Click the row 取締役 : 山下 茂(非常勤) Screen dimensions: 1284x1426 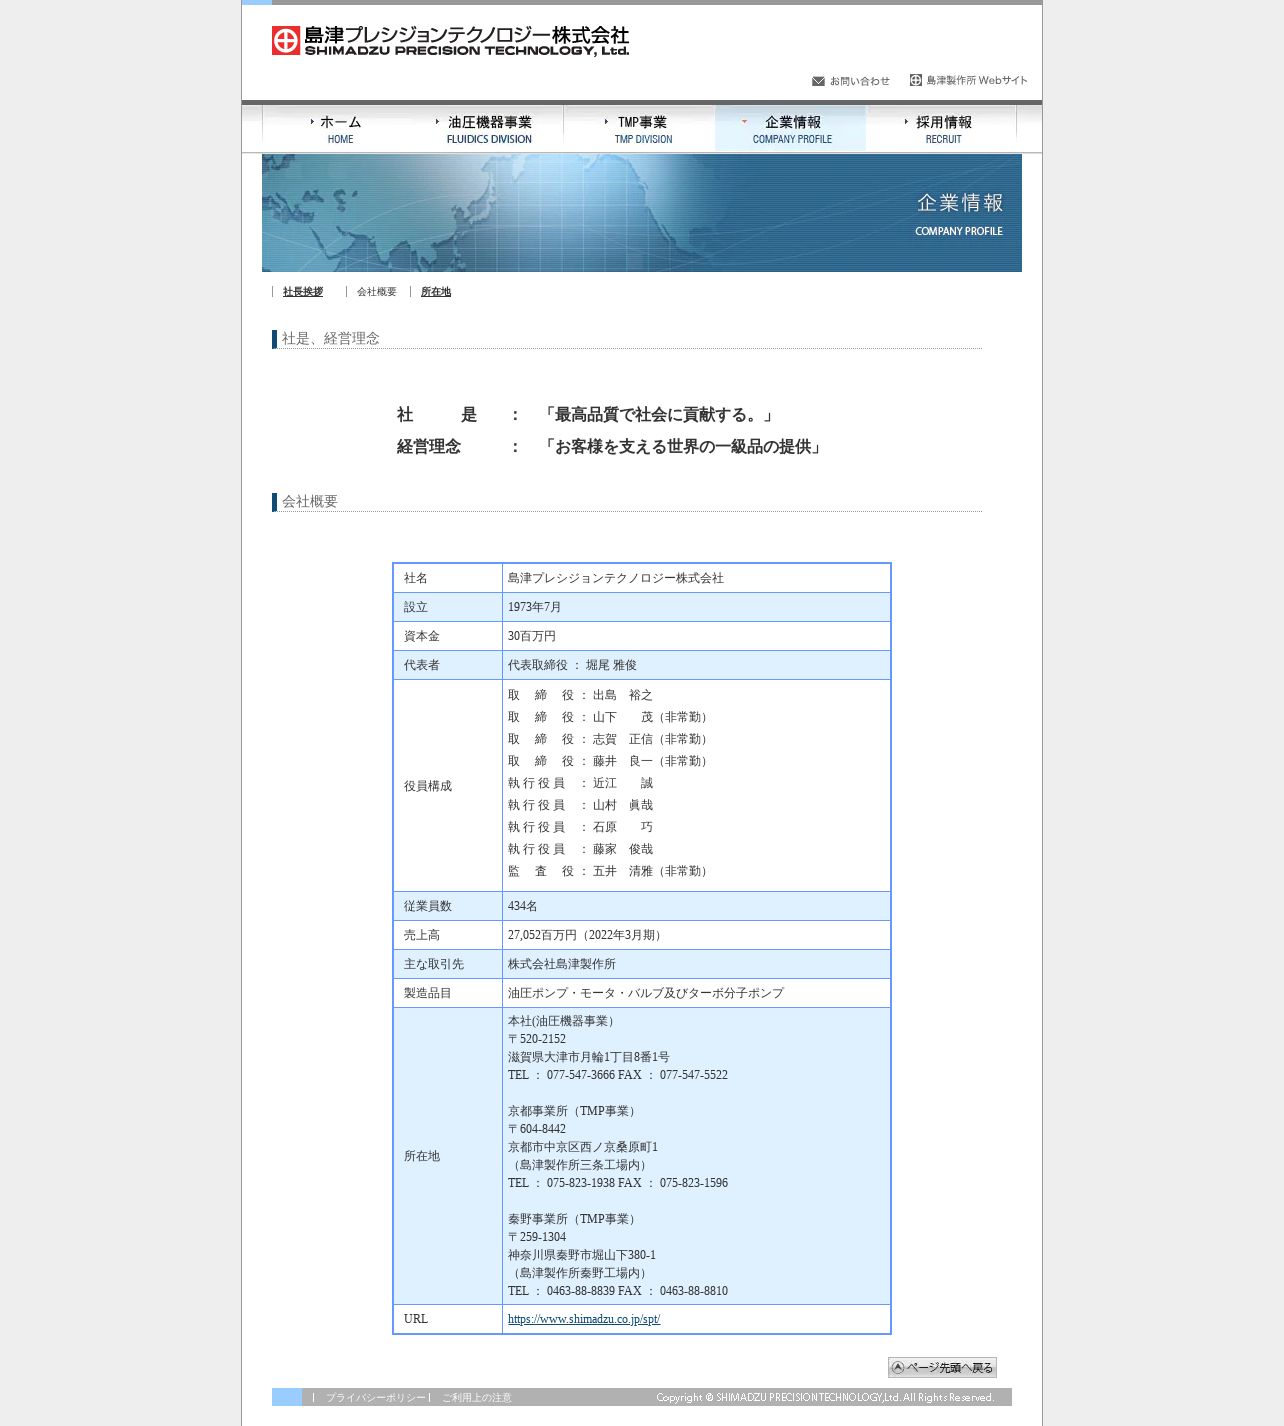click(610, 717)
